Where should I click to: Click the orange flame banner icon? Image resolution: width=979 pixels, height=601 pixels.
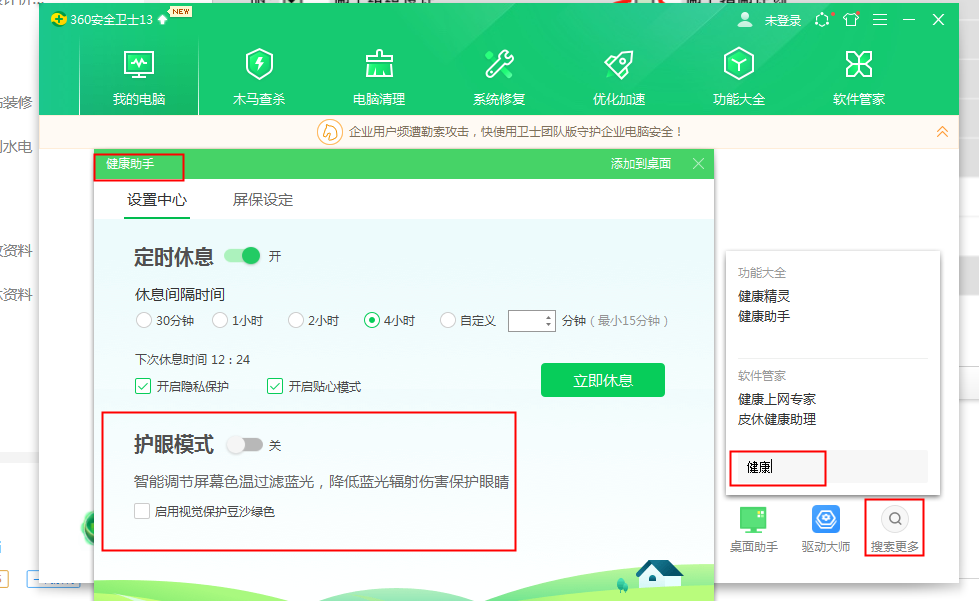330,132
